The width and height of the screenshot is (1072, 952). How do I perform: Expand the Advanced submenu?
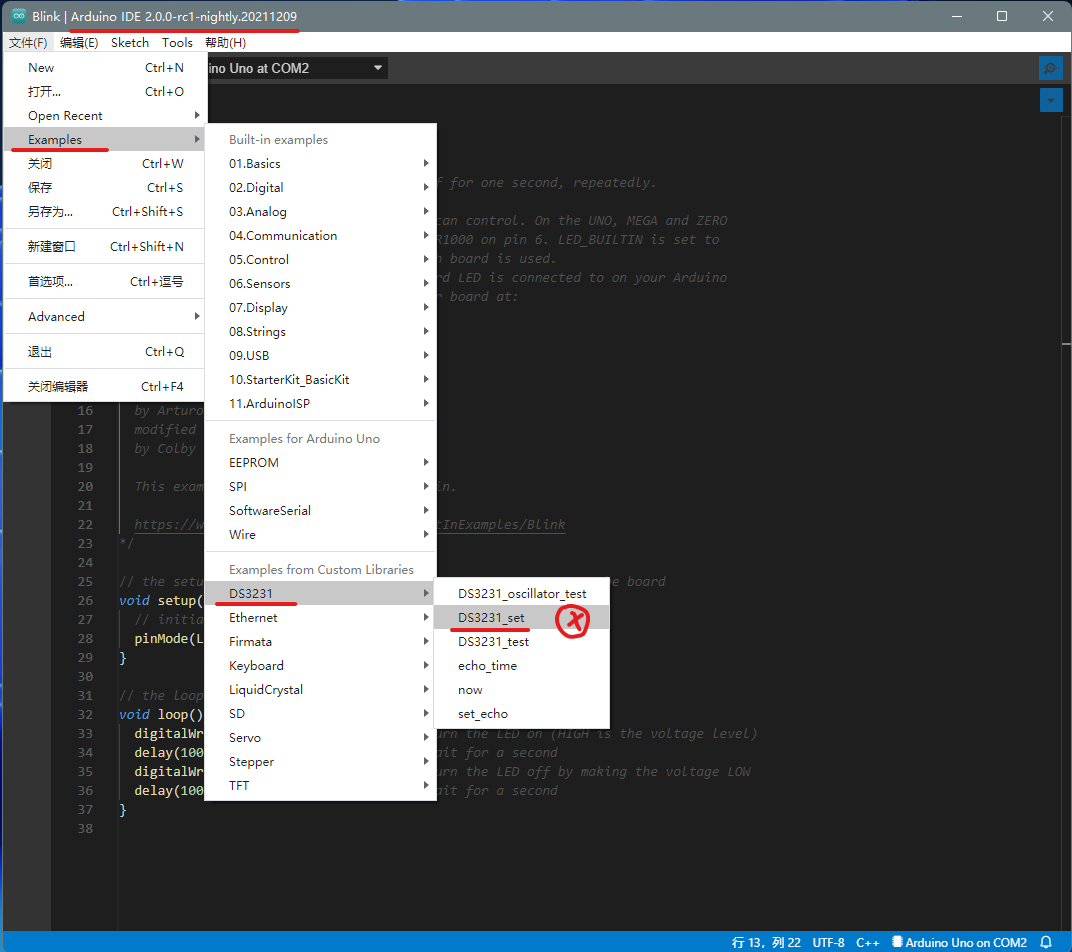[x=55, y=316]
